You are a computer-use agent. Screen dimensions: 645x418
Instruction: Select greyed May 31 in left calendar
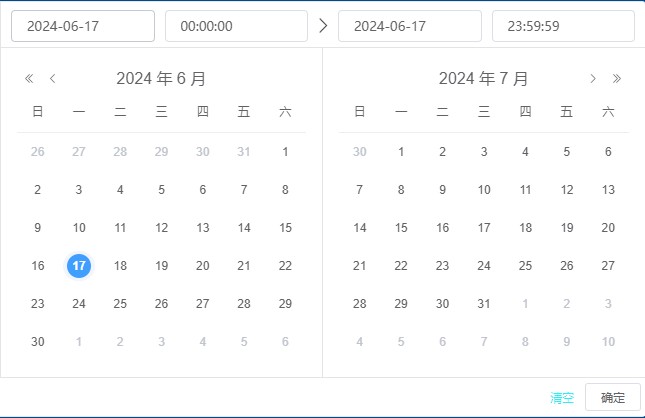click(x=244, y=152)
